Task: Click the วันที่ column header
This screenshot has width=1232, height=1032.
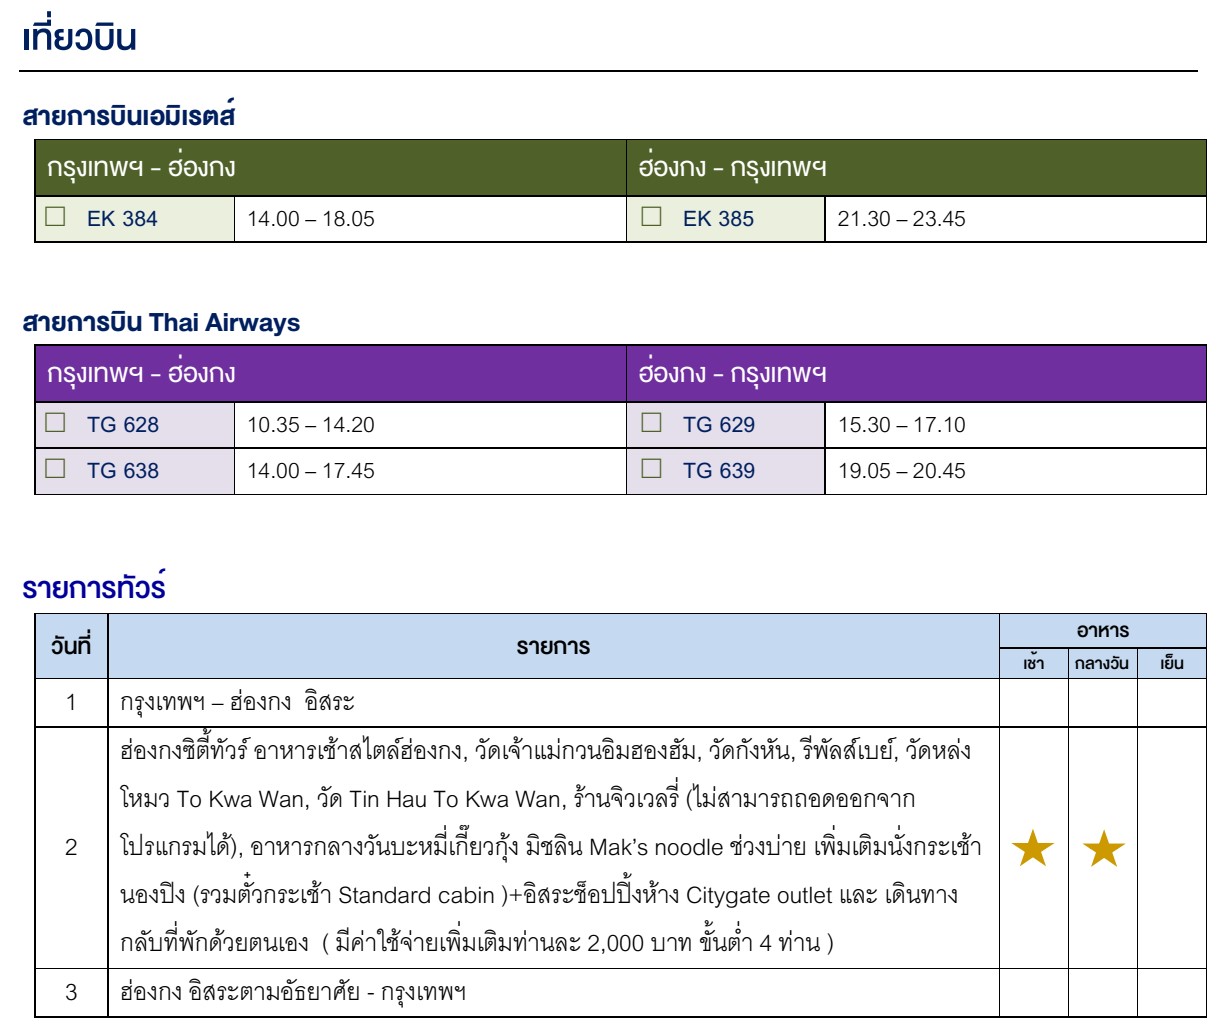Action: 71,646
